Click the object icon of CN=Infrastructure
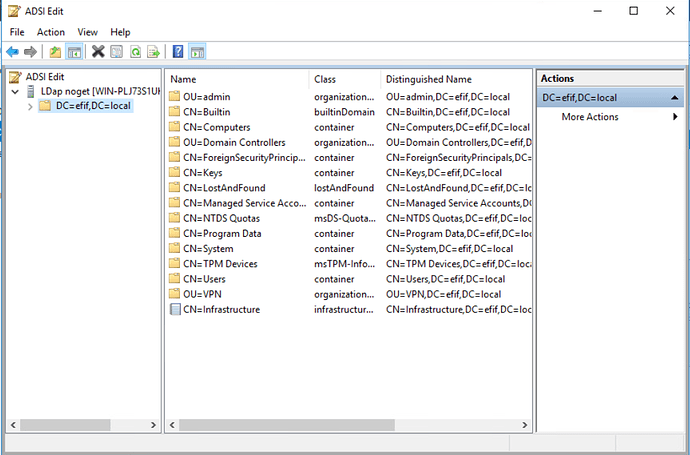This screenshot has height=455, width=690. click(175, 309)
